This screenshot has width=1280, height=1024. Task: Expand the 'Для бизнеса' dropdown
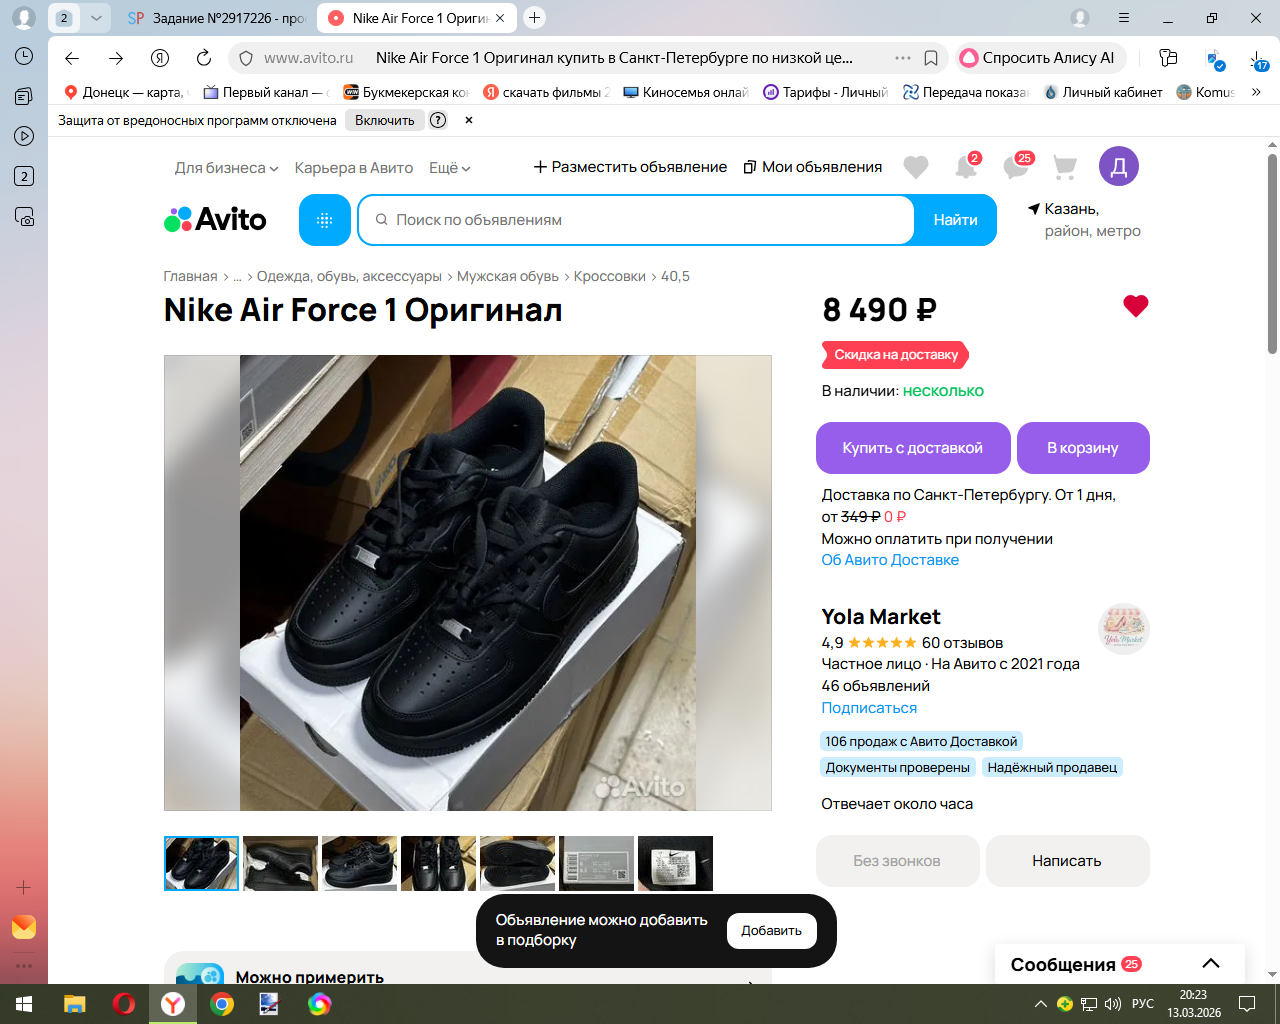(226, 168)
